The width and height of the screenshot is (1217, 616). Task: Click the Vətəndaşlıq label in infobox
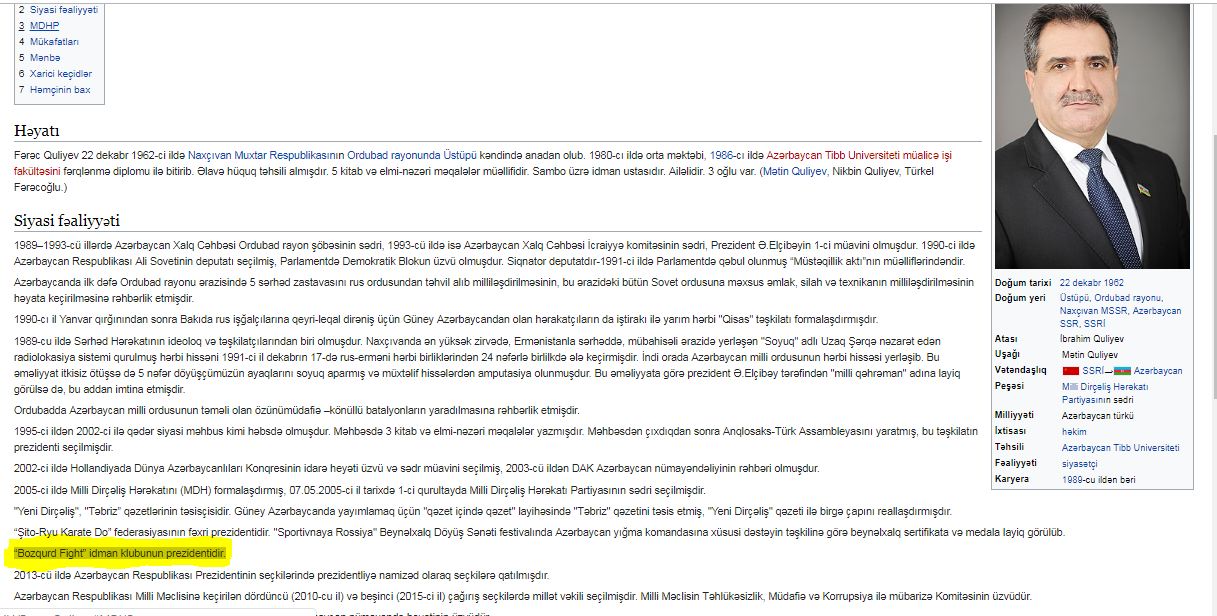pos(1023,371)
